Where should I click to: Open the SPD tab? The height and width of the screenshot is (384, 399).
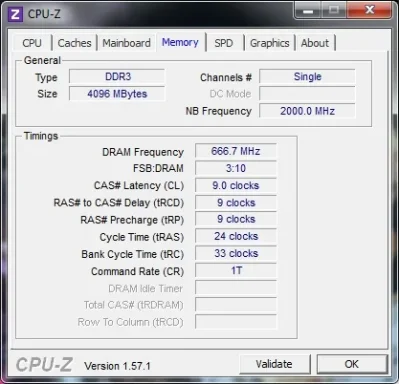pos(224,43)
